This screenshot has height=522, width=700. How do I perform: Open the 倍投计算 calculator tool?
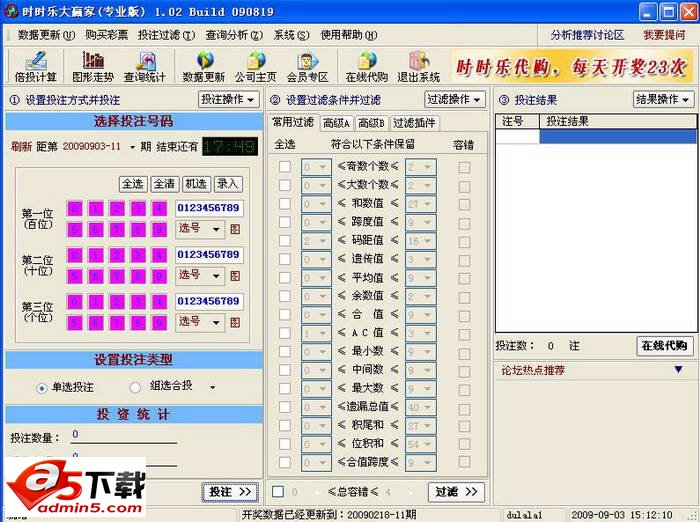[35, 67]
